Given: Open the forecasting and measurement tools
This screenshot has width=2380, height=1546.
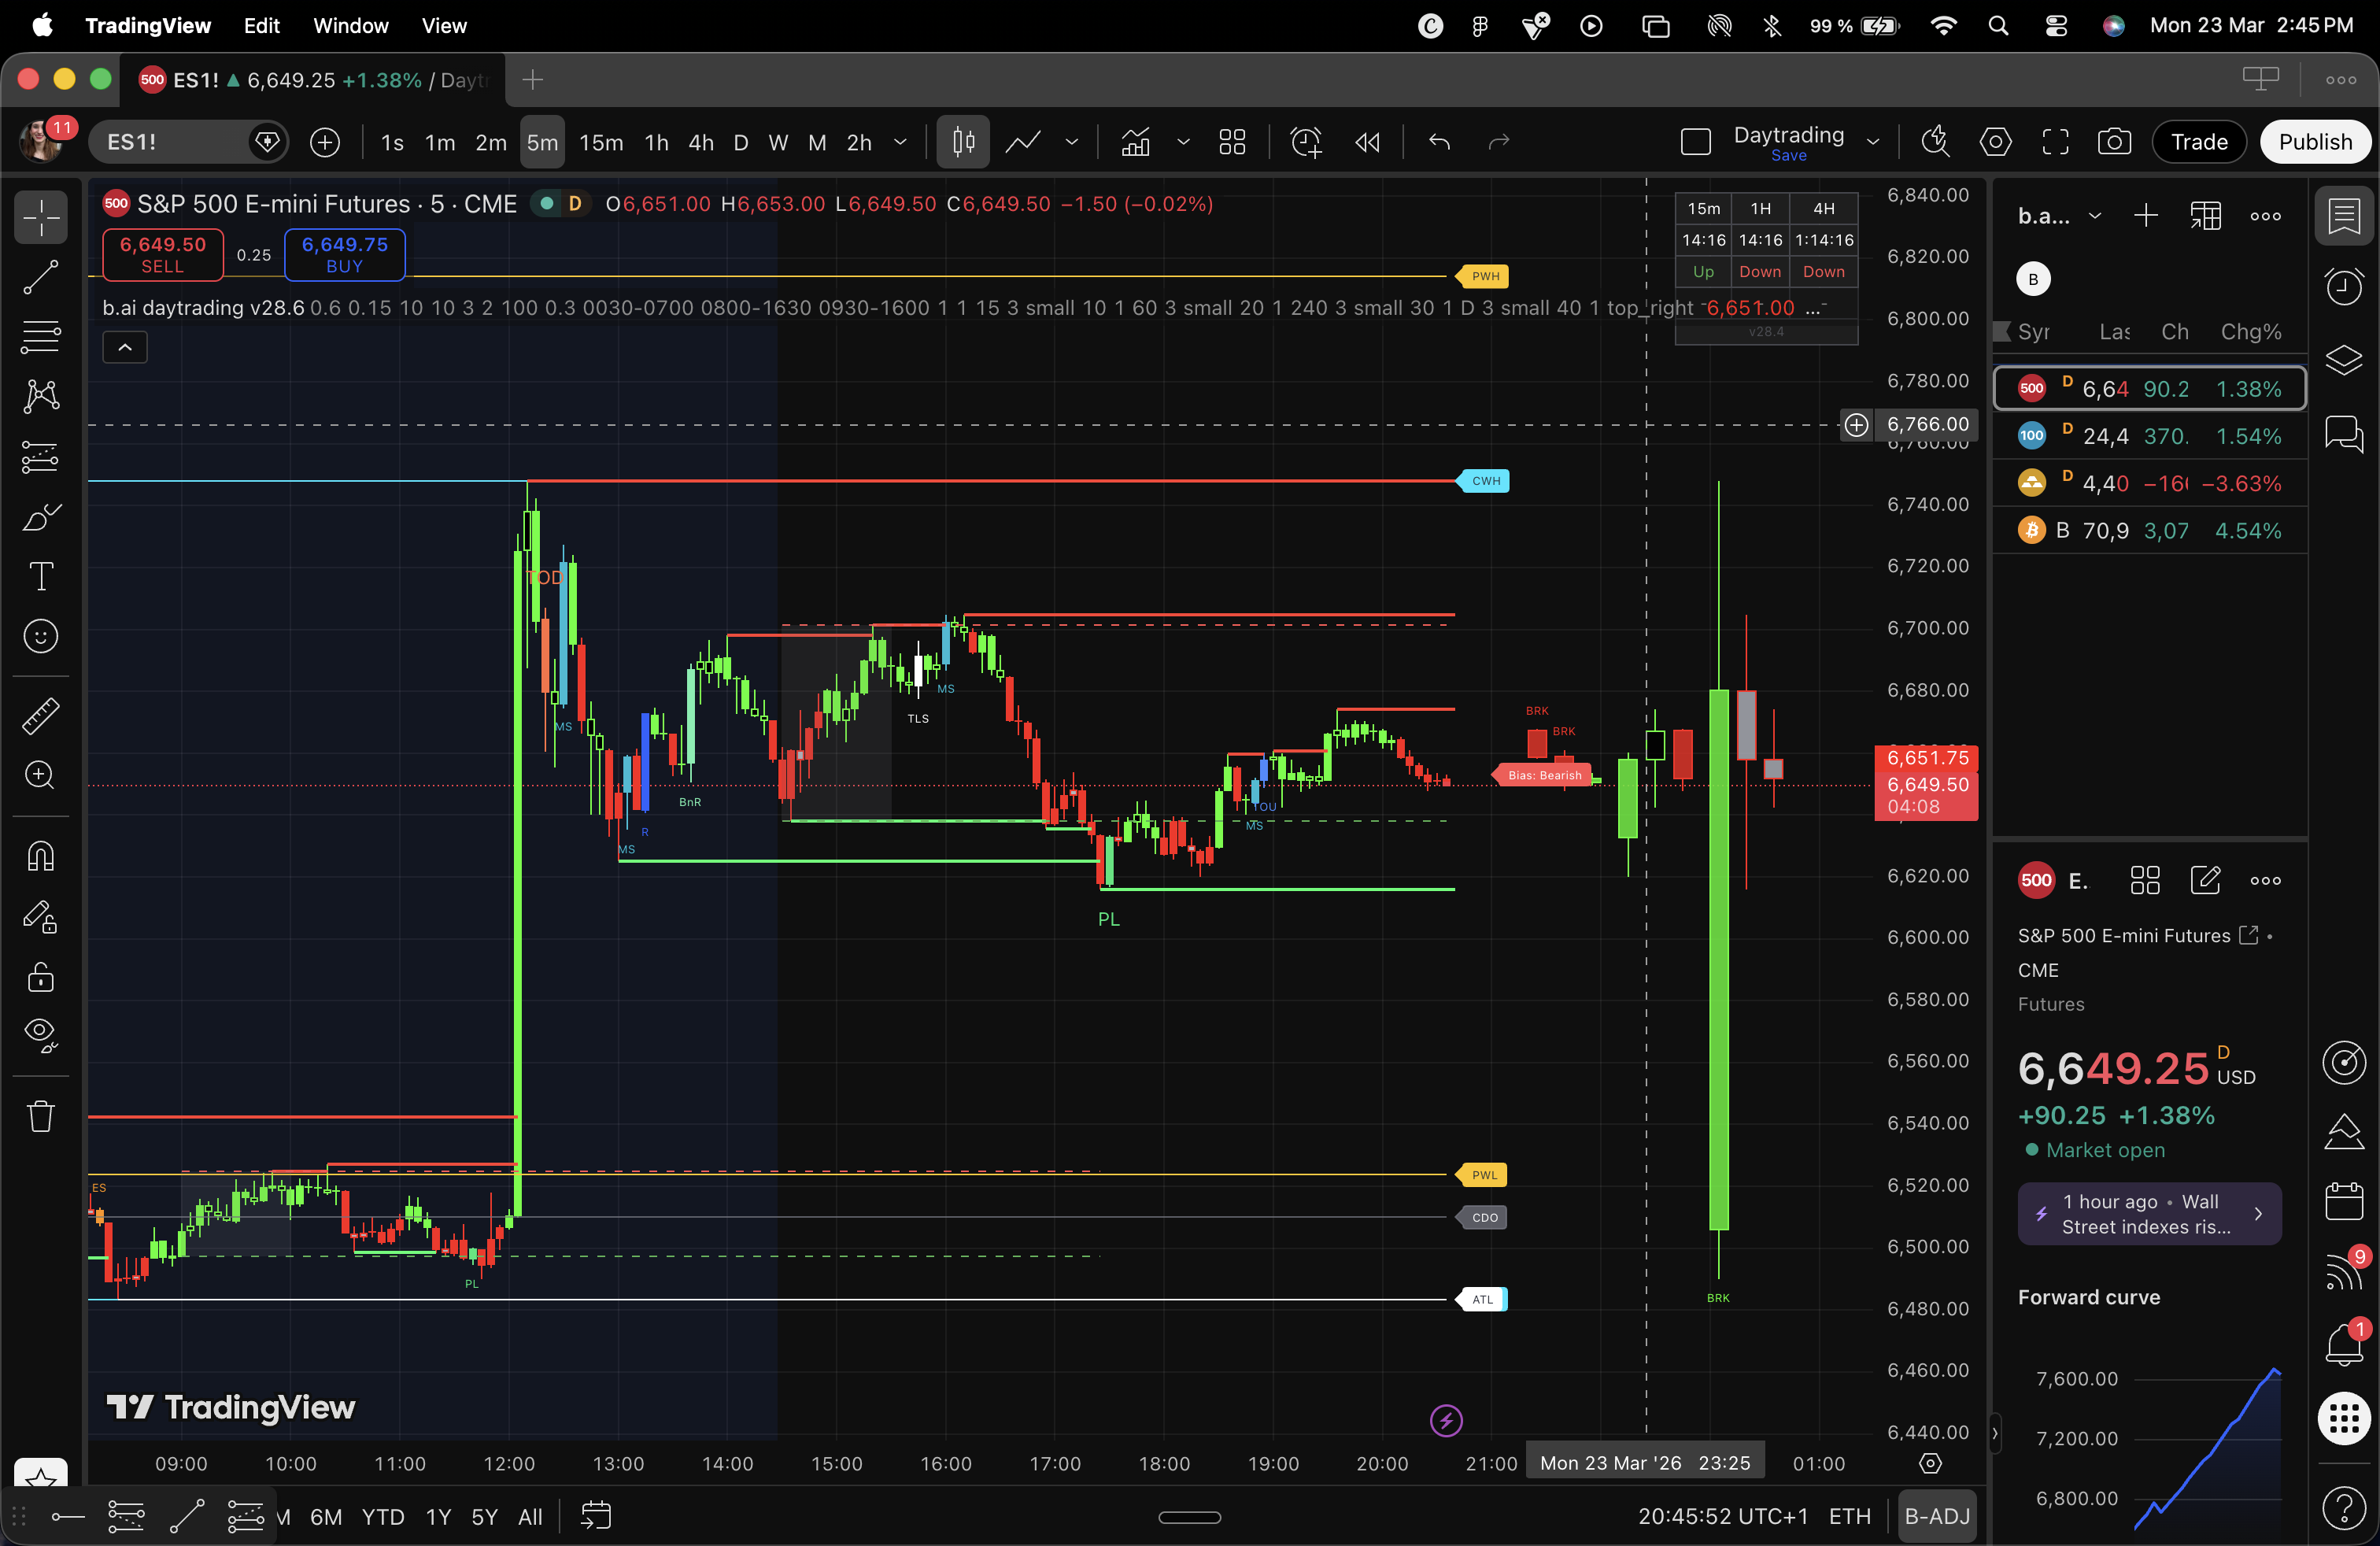Looking at the screenshot, I should click(41, 457).
